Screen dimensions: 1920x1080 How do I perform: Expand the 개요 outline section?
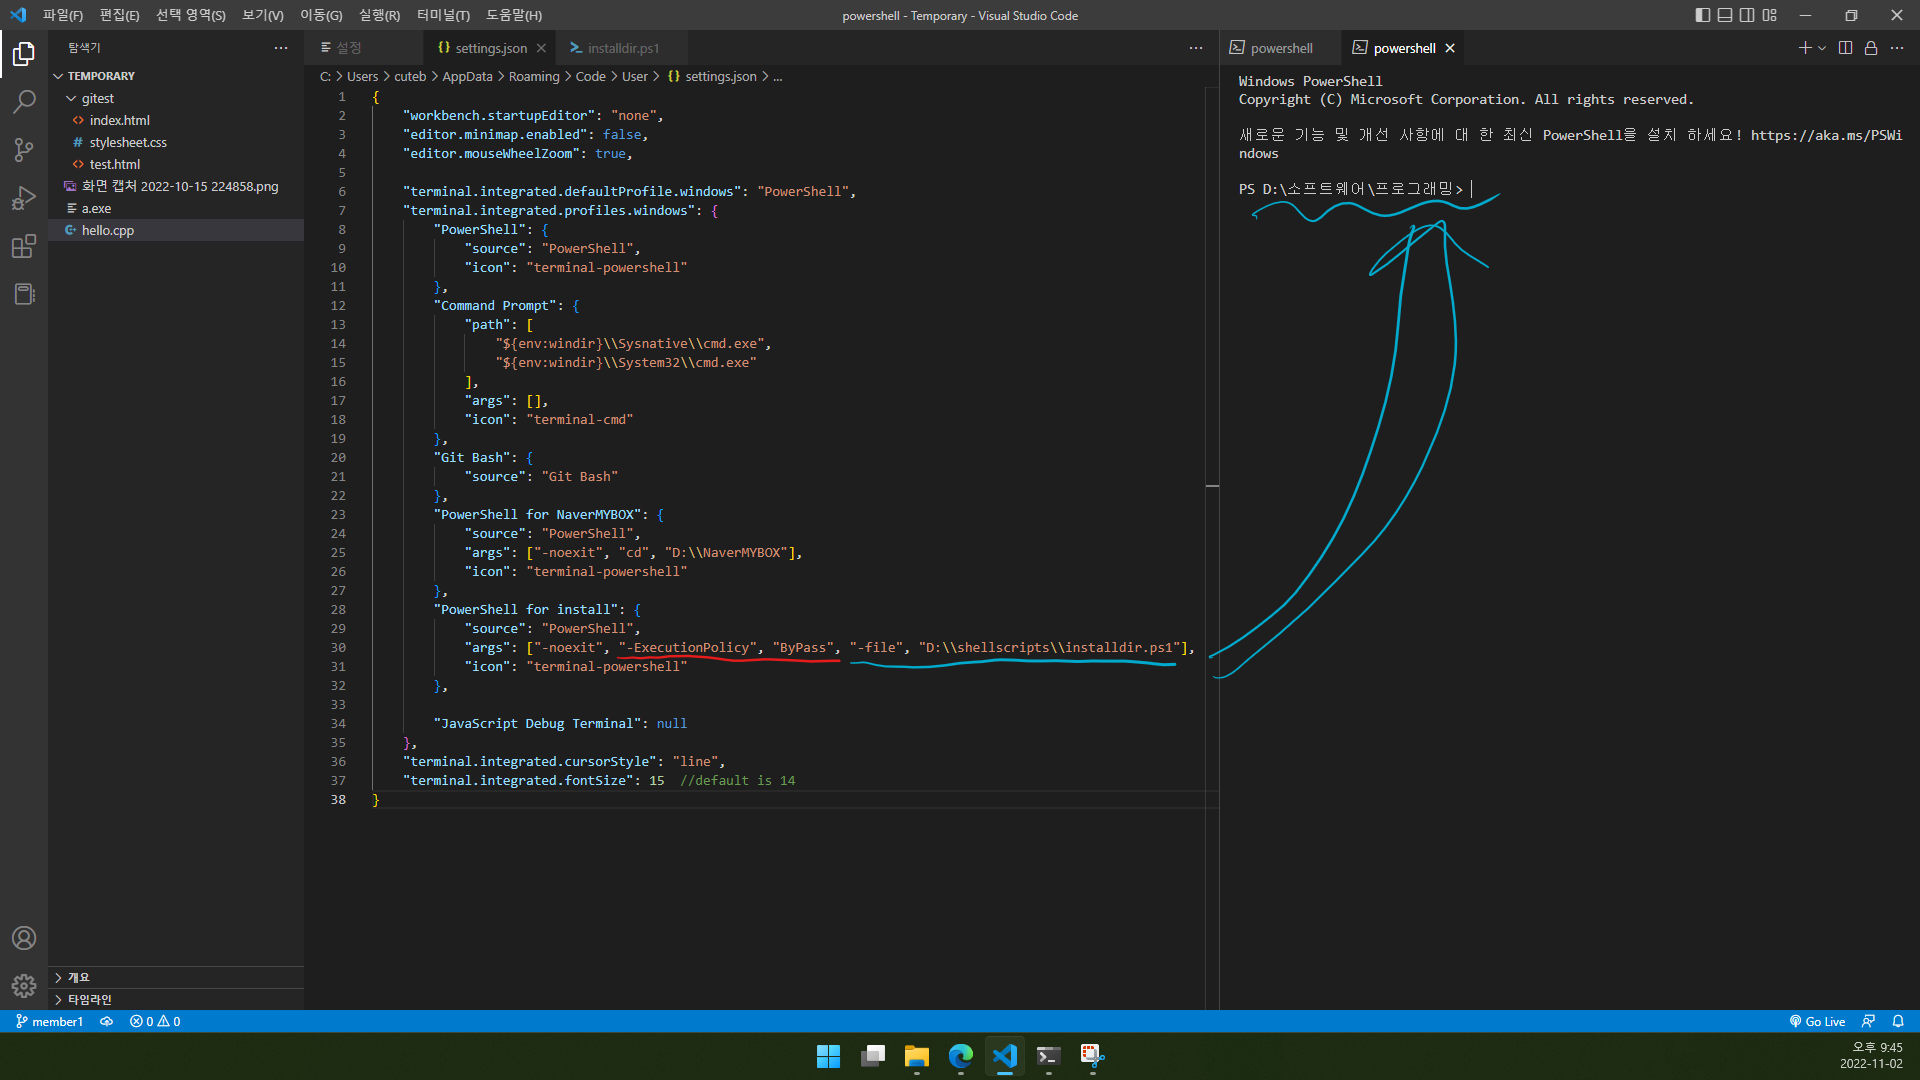click(x=176, y=977)
